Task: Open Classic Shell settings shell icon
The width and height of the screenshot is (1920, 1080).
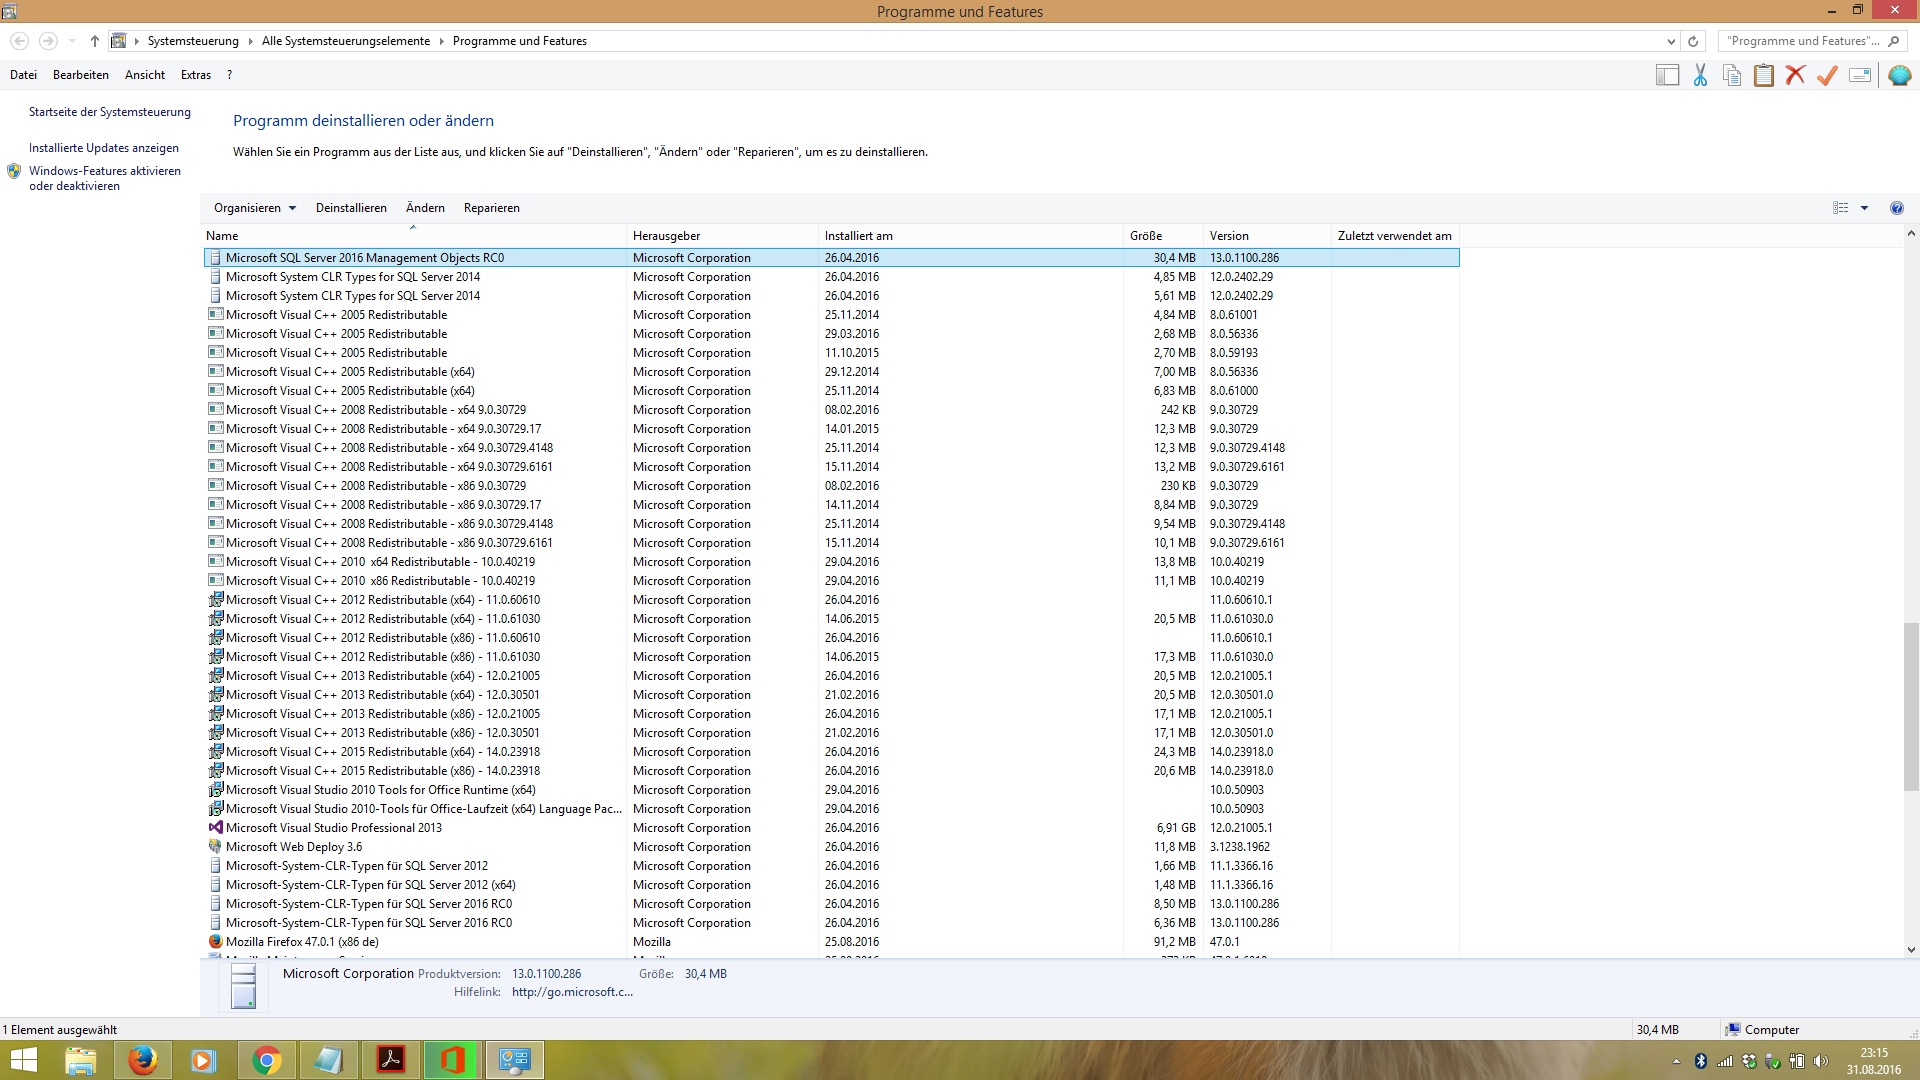Action: tap(1899, 75)
